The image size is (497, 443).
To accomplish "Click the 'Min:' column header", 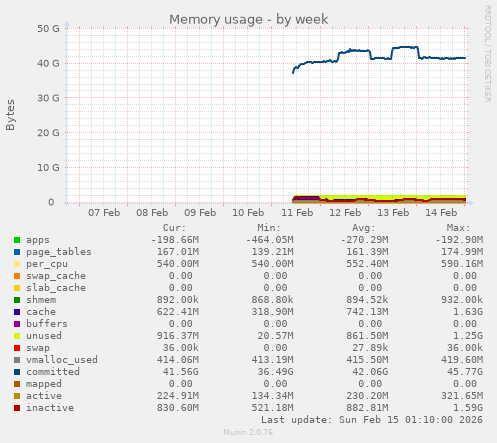I will (x=269, y=228).
